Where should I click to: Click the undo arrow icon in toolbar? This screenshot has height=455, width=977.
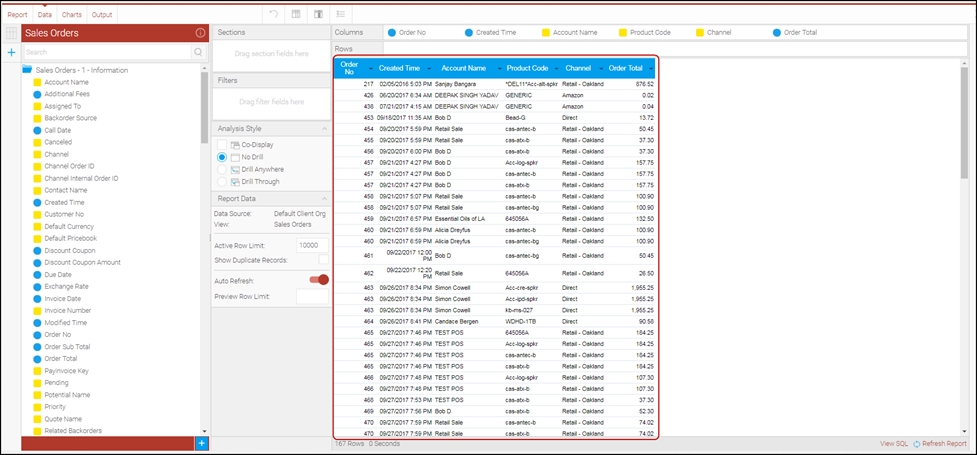click(x=274, y=14)
